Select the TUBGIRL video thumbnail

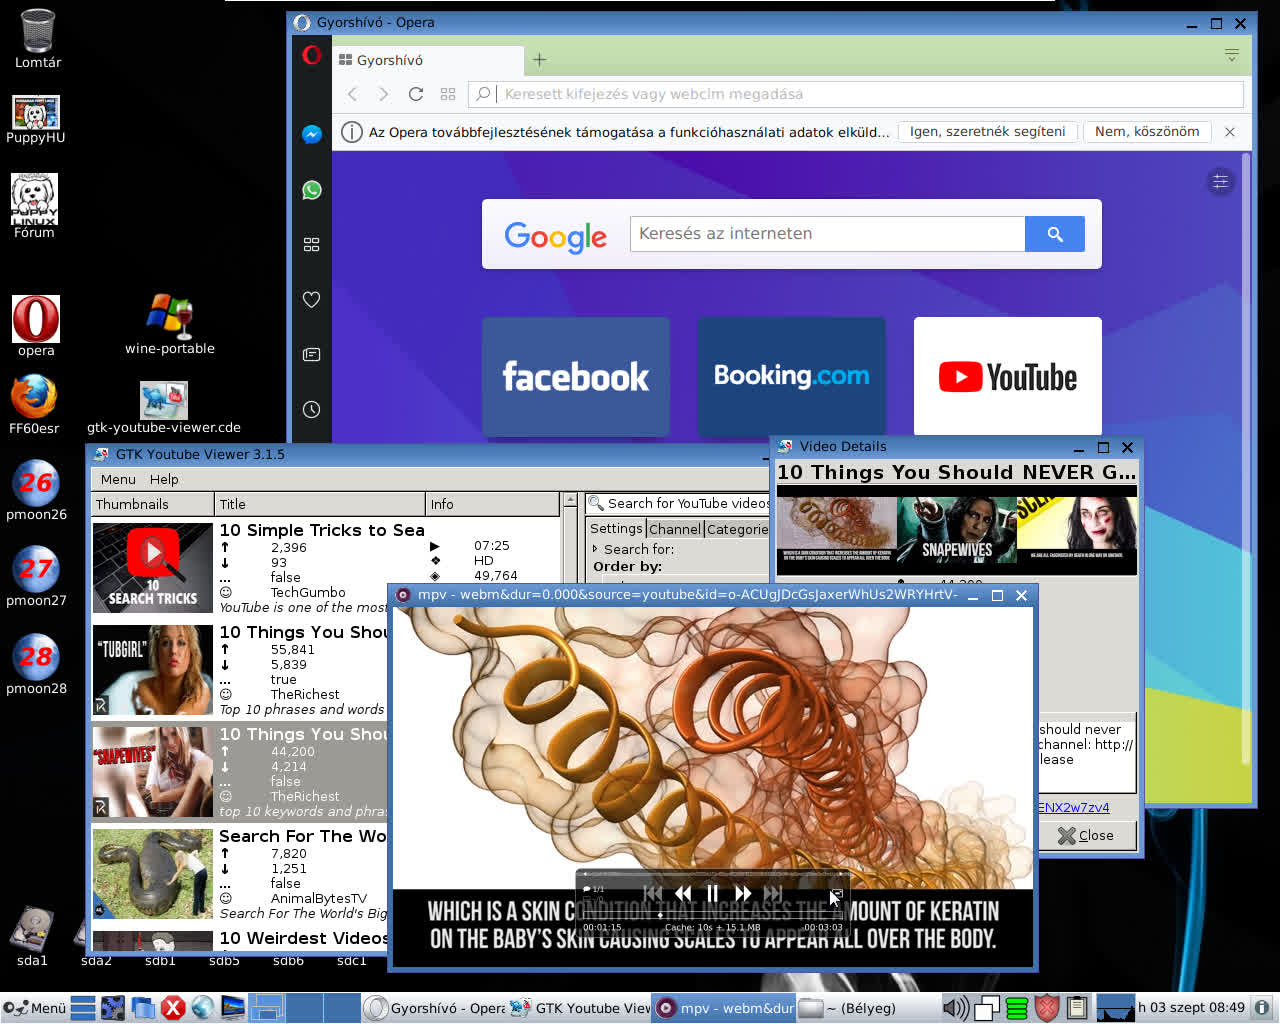point(152,670)
